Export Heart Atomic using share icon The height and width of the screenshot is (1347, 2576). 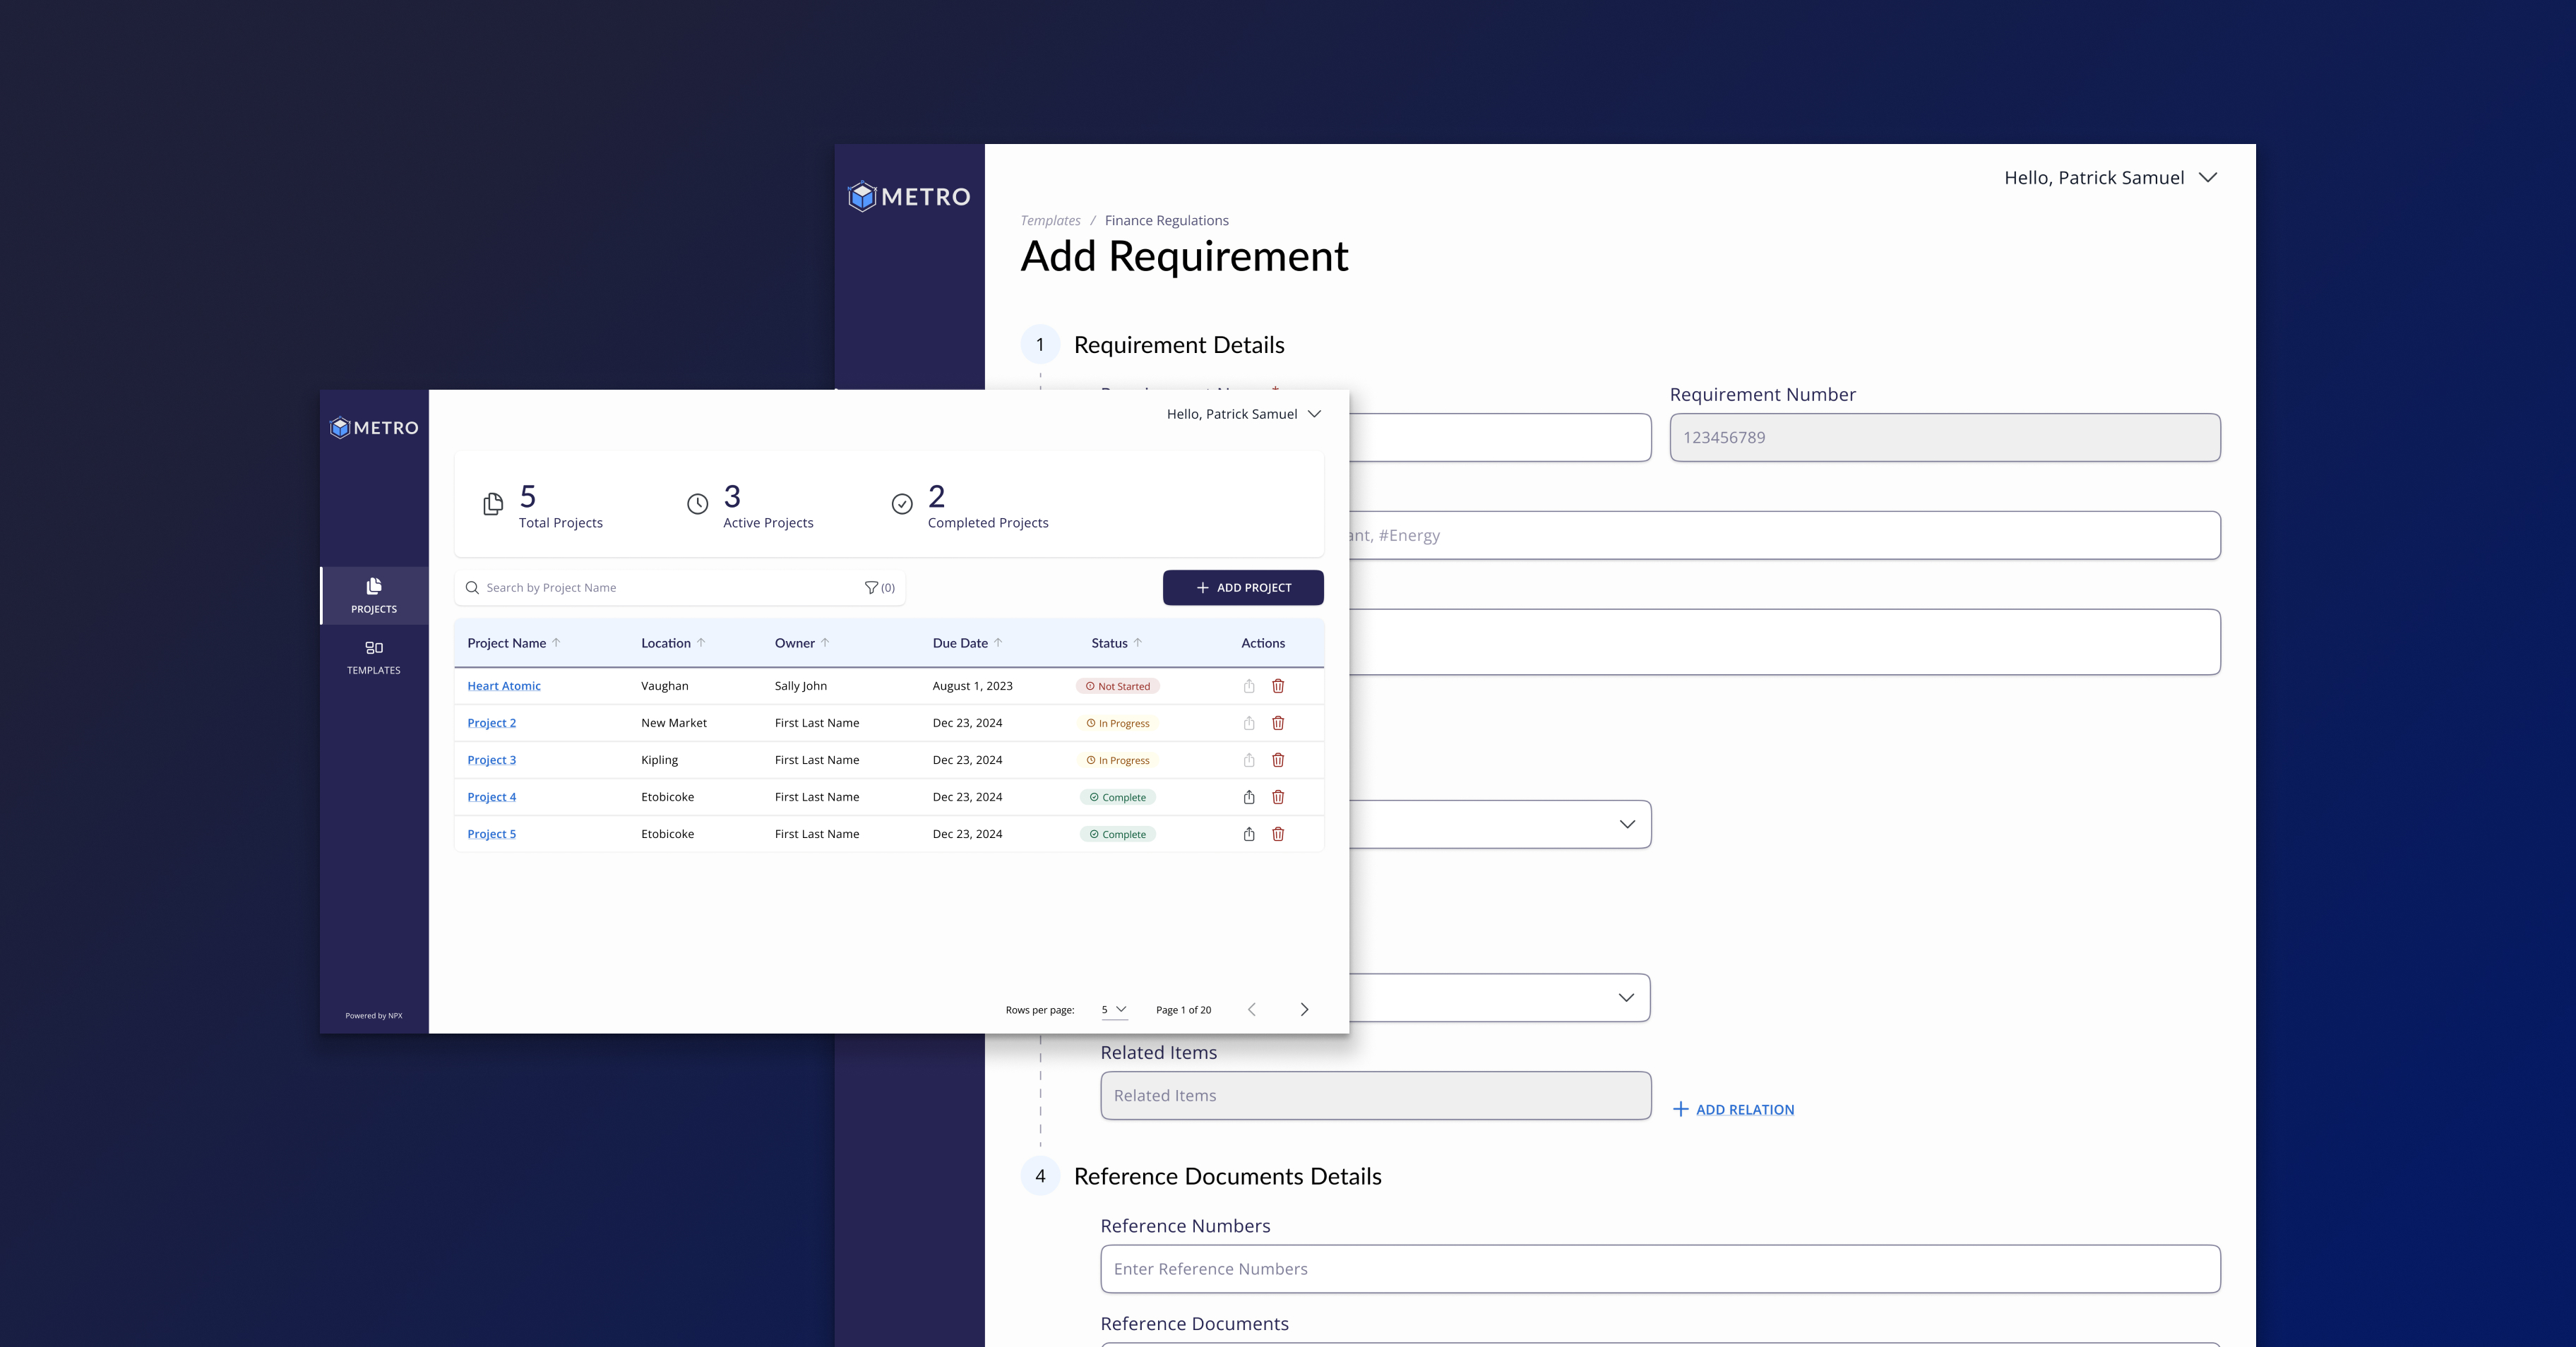click(1249, 686)
